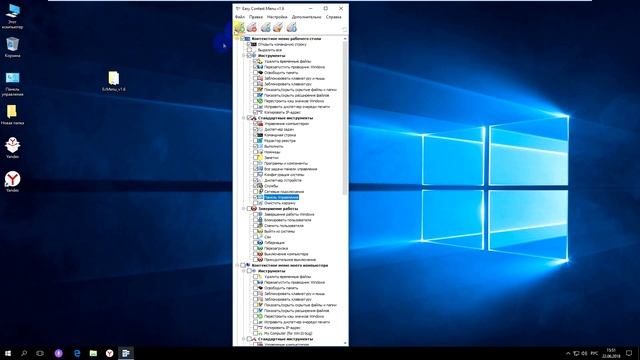Click the taskbar search magnifier icon

24,353
